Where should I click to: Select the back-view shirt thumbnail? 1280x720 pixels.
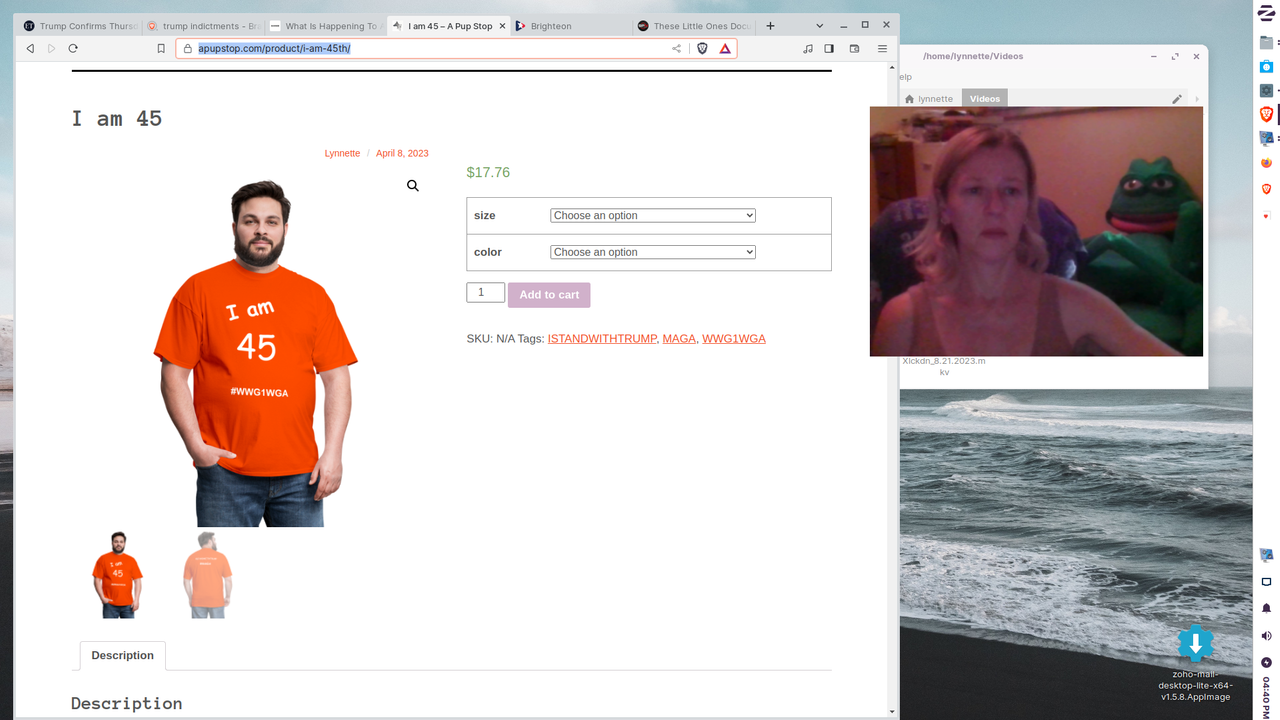click(208, 575)
